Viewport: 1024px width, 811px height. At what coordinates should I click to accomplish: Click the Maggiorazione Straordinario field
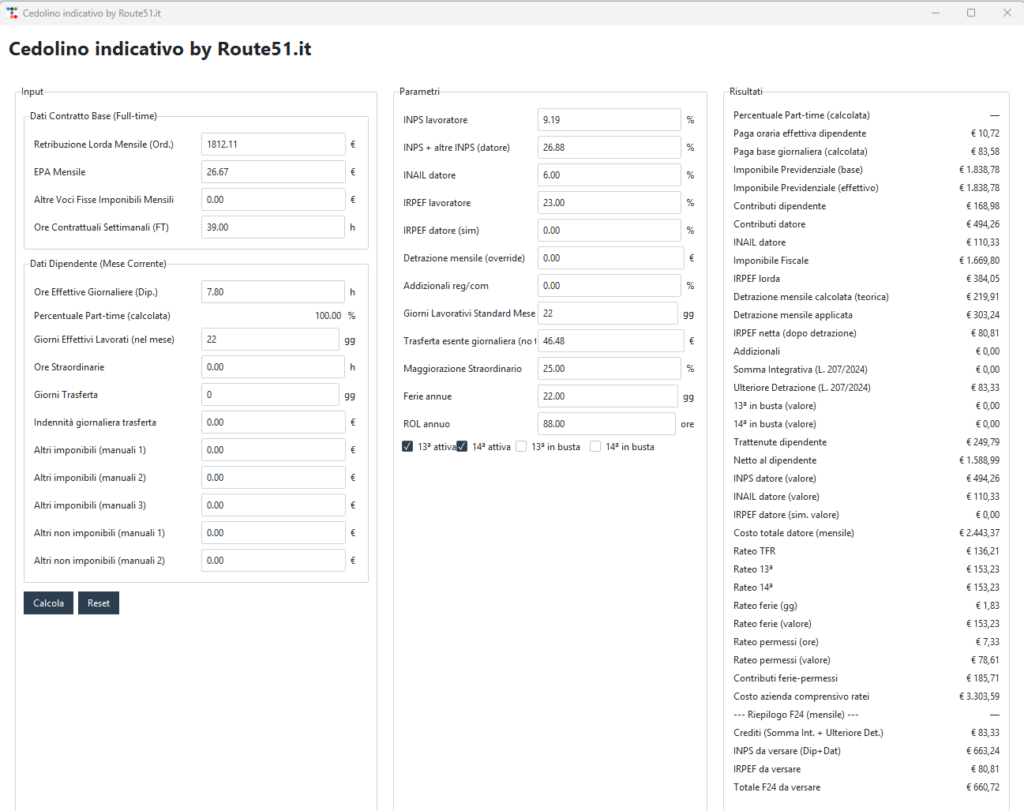[x=609, y=369]
